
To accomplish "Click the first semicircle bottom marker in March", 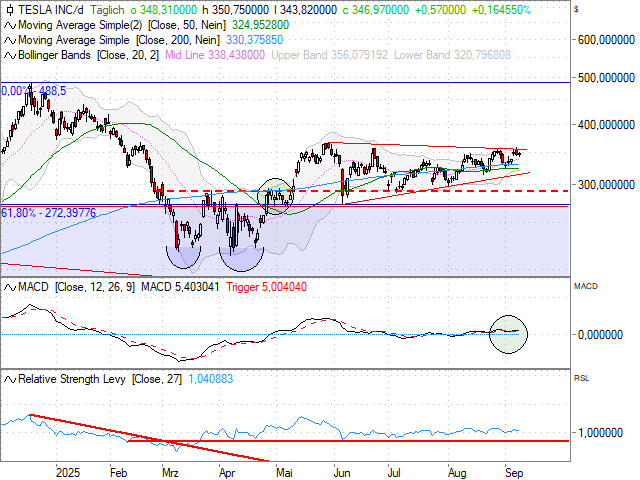I will tap(184, 258).
